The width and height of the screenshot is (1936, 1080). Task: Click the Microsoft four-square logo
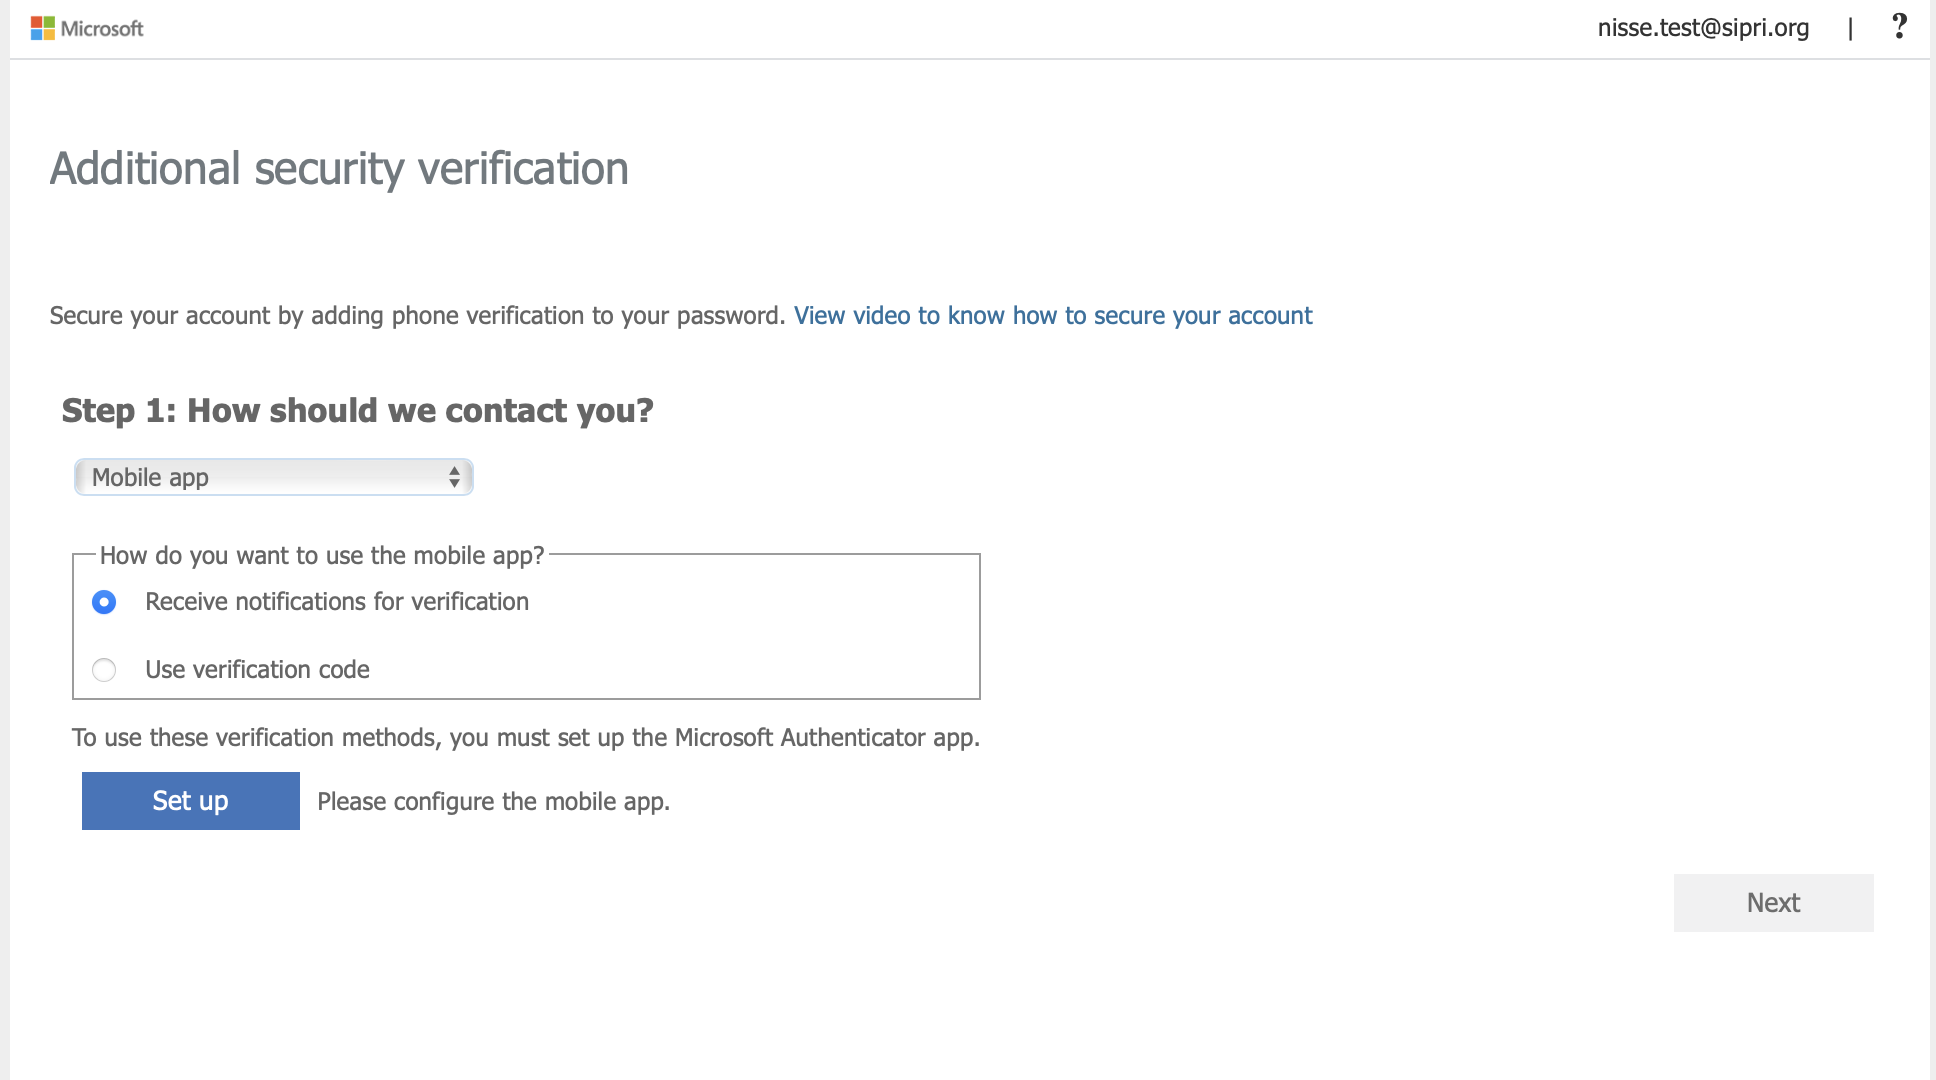tap(42, 28)
